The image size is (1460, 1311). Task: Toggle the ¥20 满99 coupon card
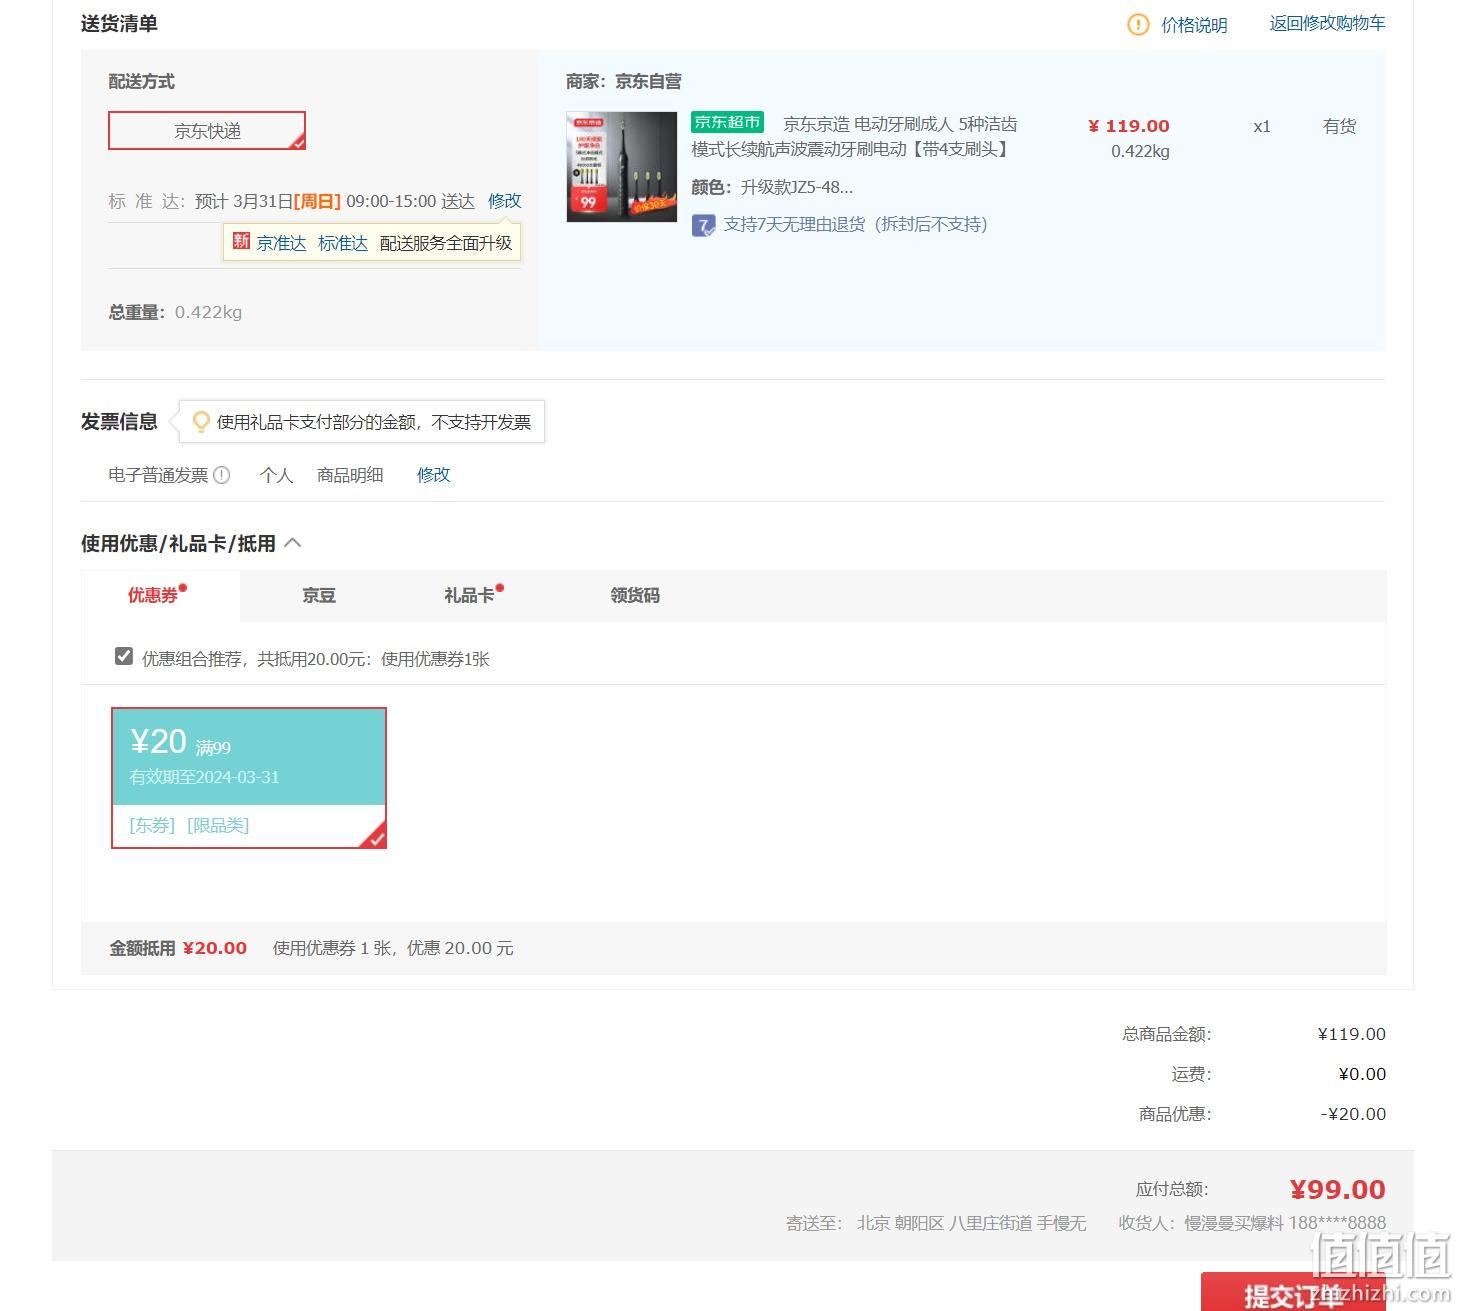click(248, 778)
